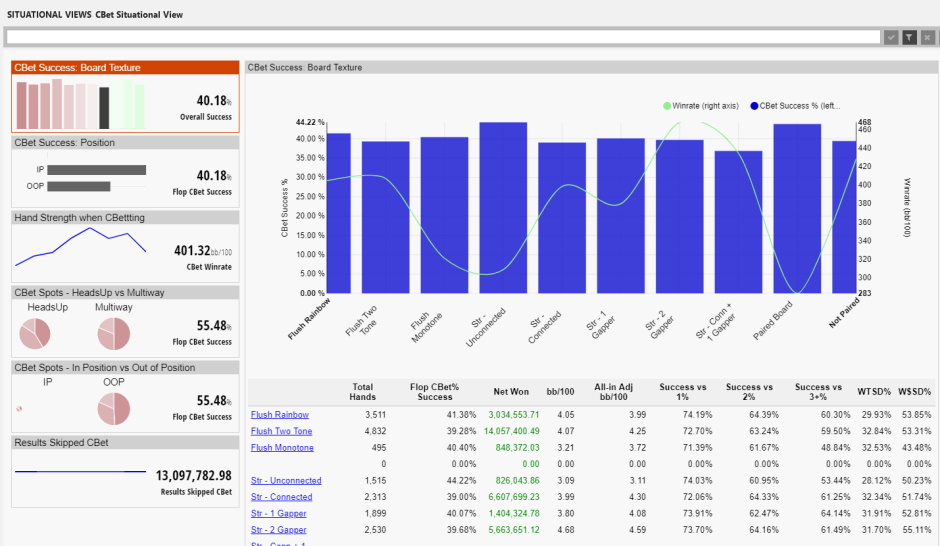Open the Str - 2 Gapper link
The width and height of the screenshot is (940, 546).
278,530
